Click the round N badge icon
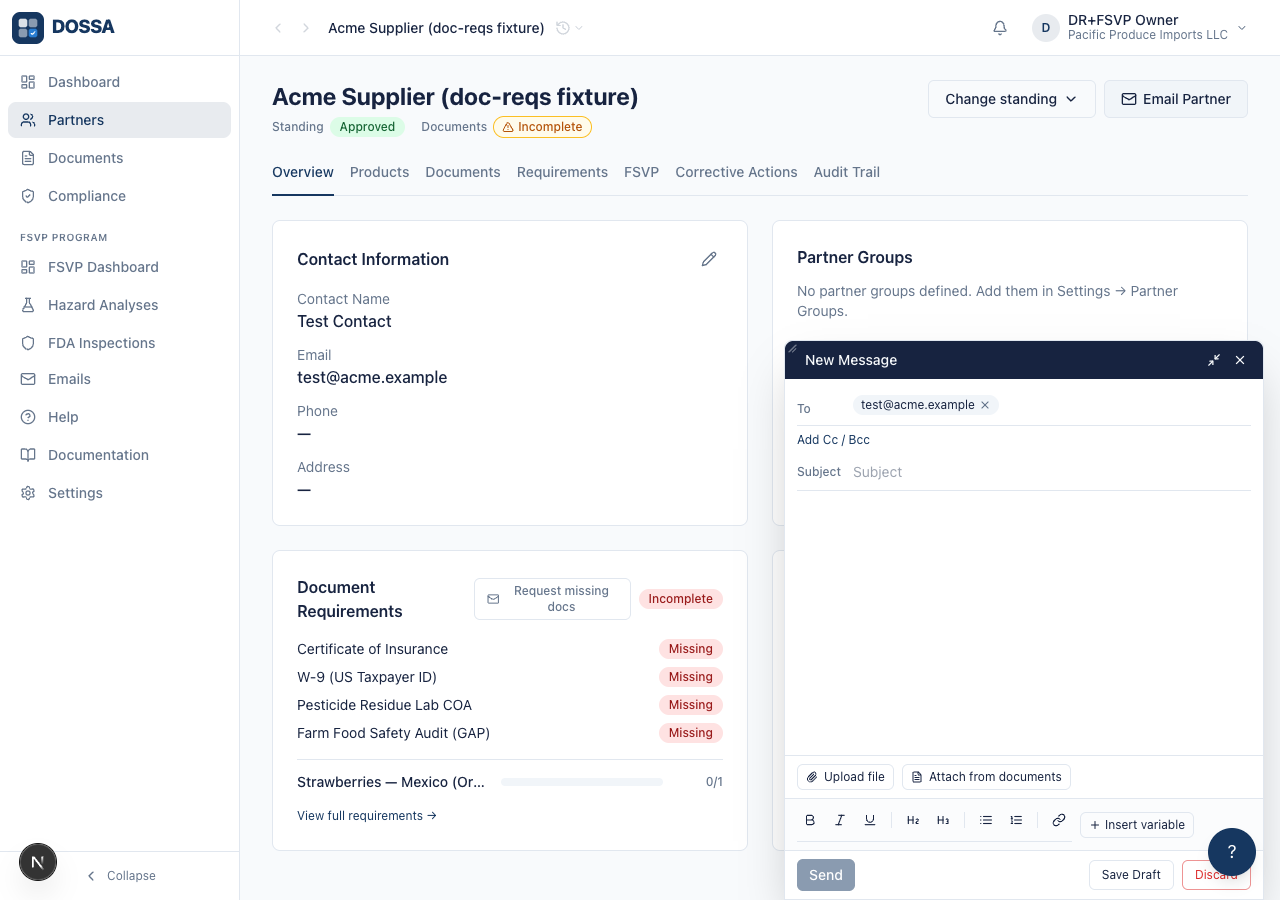 point(38,862)
